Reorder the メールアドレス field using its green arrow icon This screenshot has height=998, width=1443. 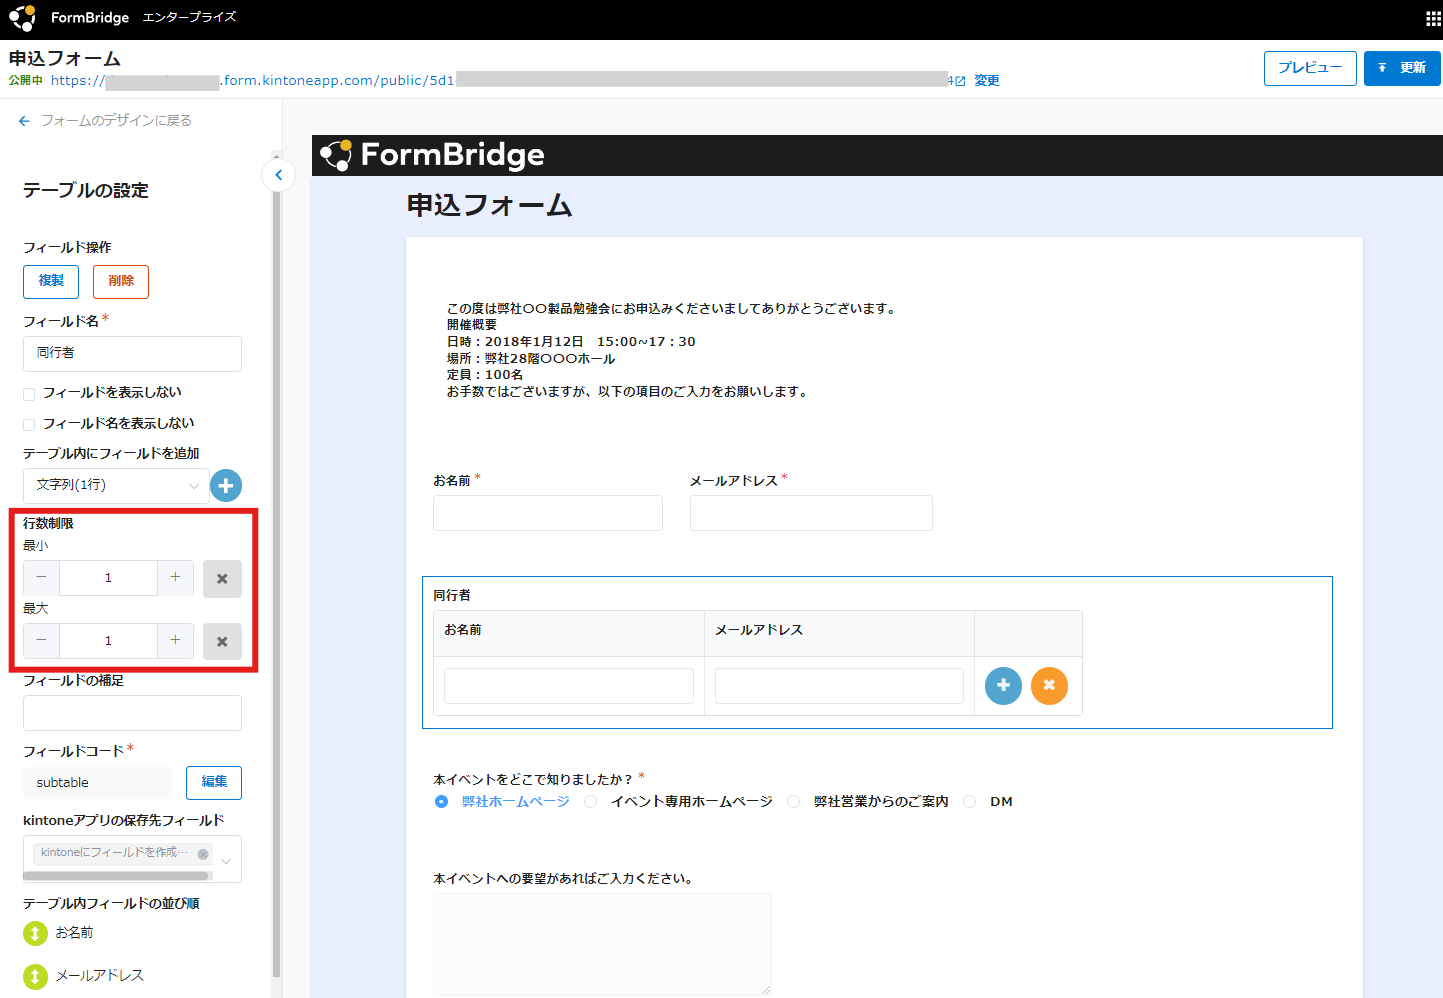point(35,976)
